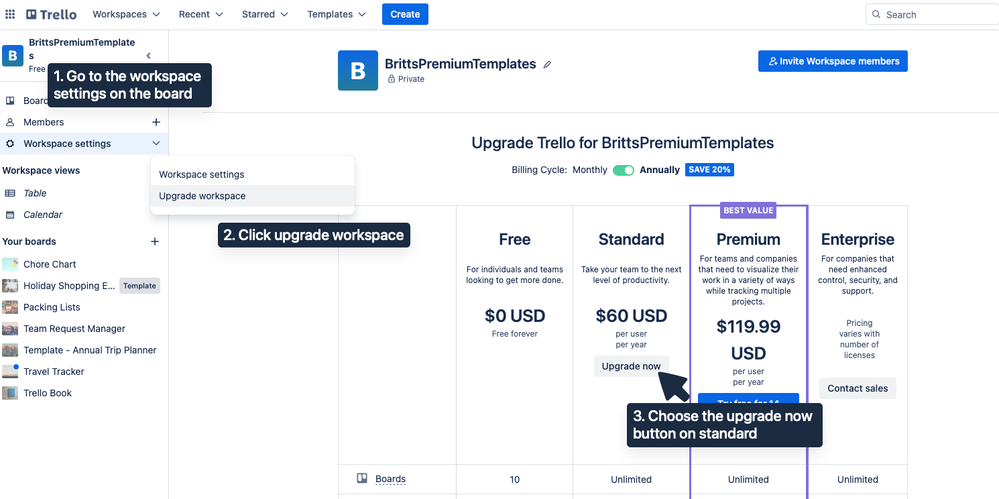Select the Annually billing label
This screenshot has width=999, height=499.
(x=660, y=170)
